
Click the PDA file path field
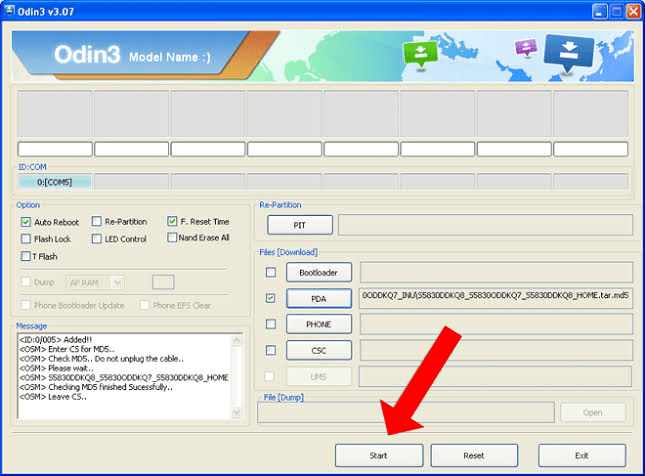495,298
